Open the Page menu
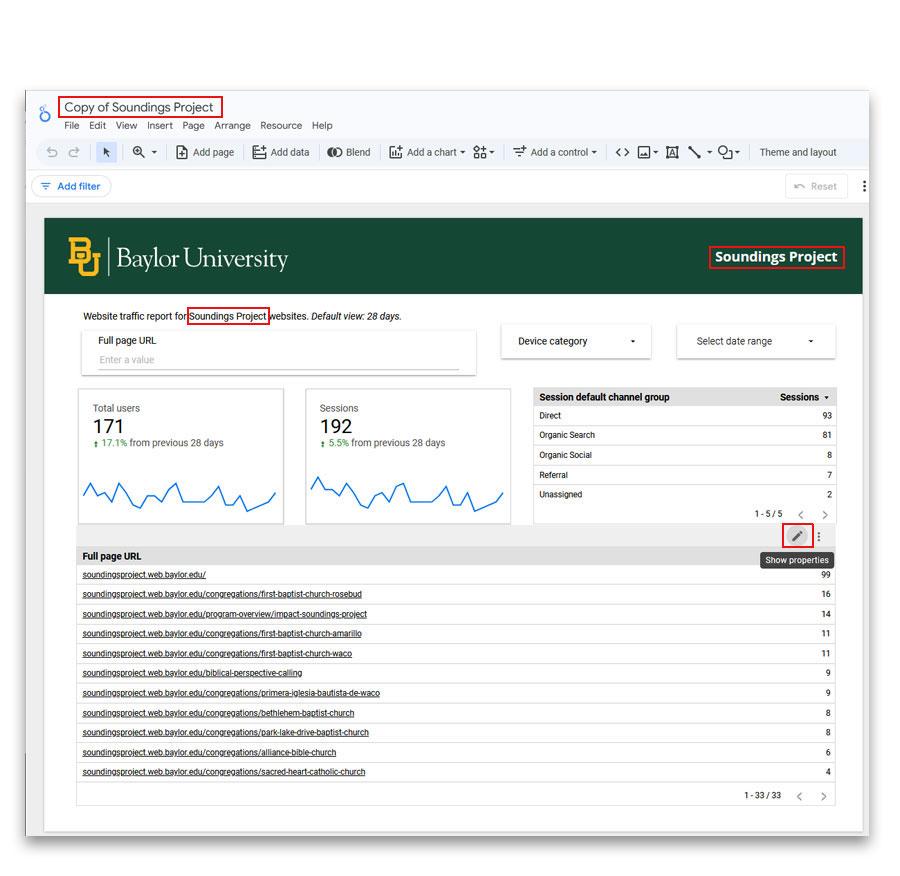 [x=193, y=125]
